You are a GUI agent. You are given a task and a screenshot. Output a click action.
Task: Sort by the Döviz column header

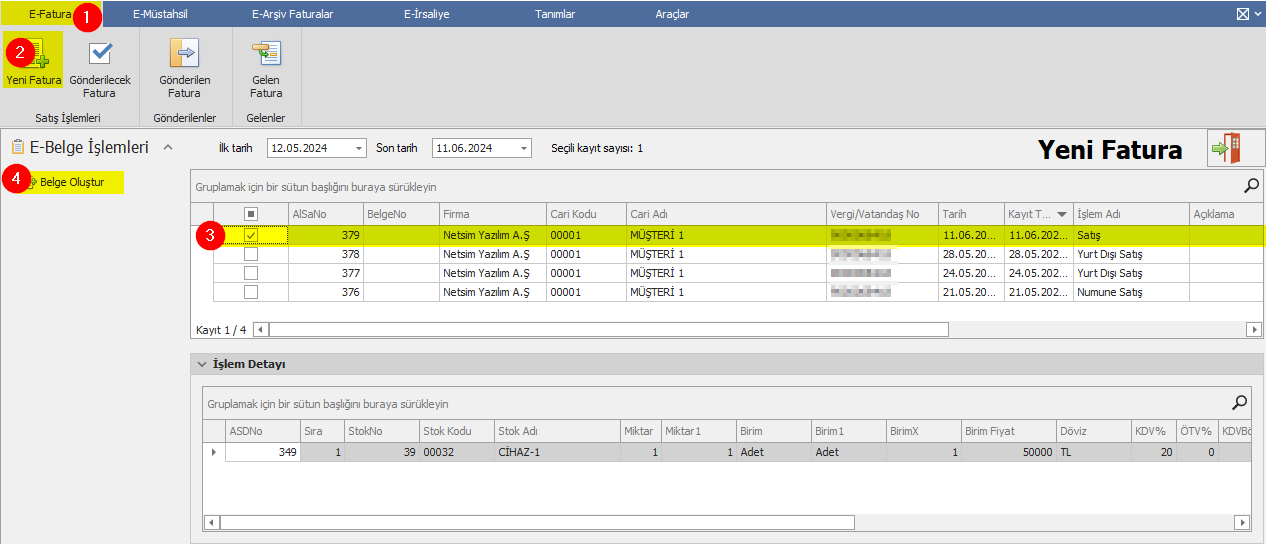pos(1094,431)
